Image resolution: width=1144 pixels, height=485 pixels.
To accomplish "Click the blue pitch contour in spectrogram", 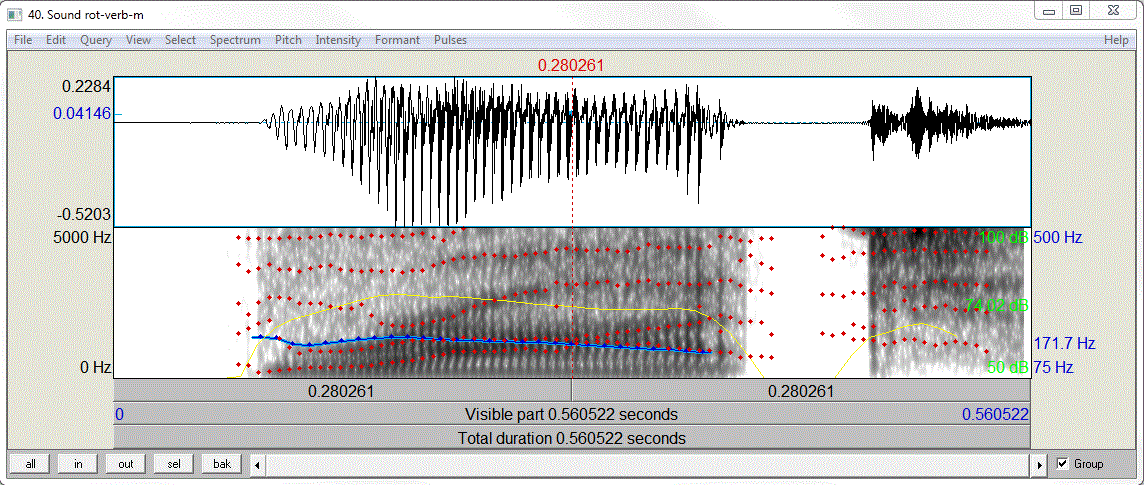I will [482, 340].
